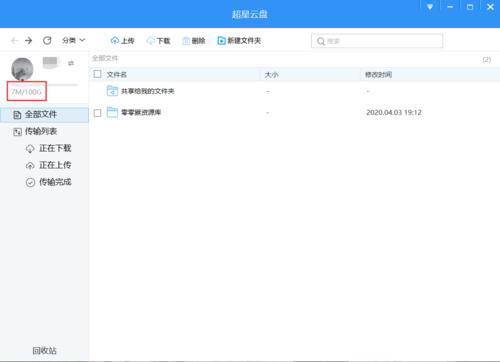Click the 全部文件 document icon
Viewport: 500px width, 362px height.
[17, 115]
